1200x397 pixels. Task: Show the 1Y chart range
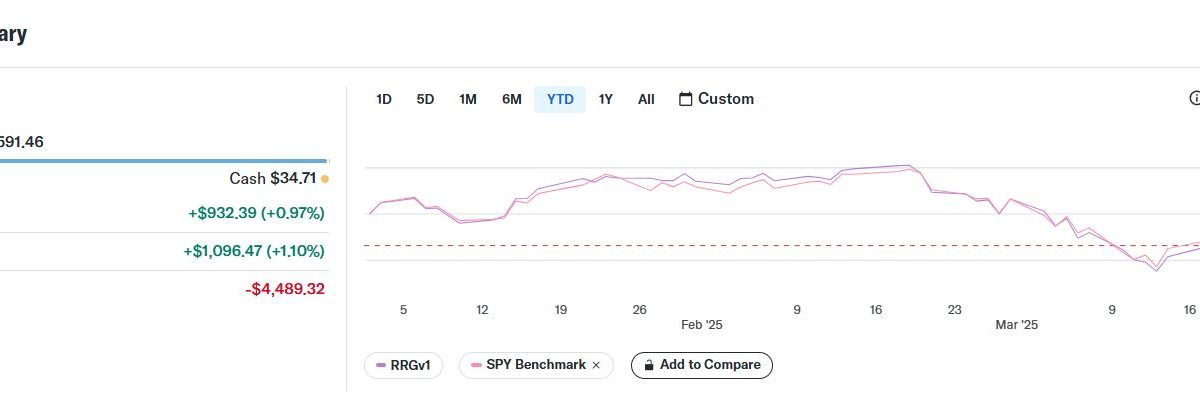[x=605, y=99]
